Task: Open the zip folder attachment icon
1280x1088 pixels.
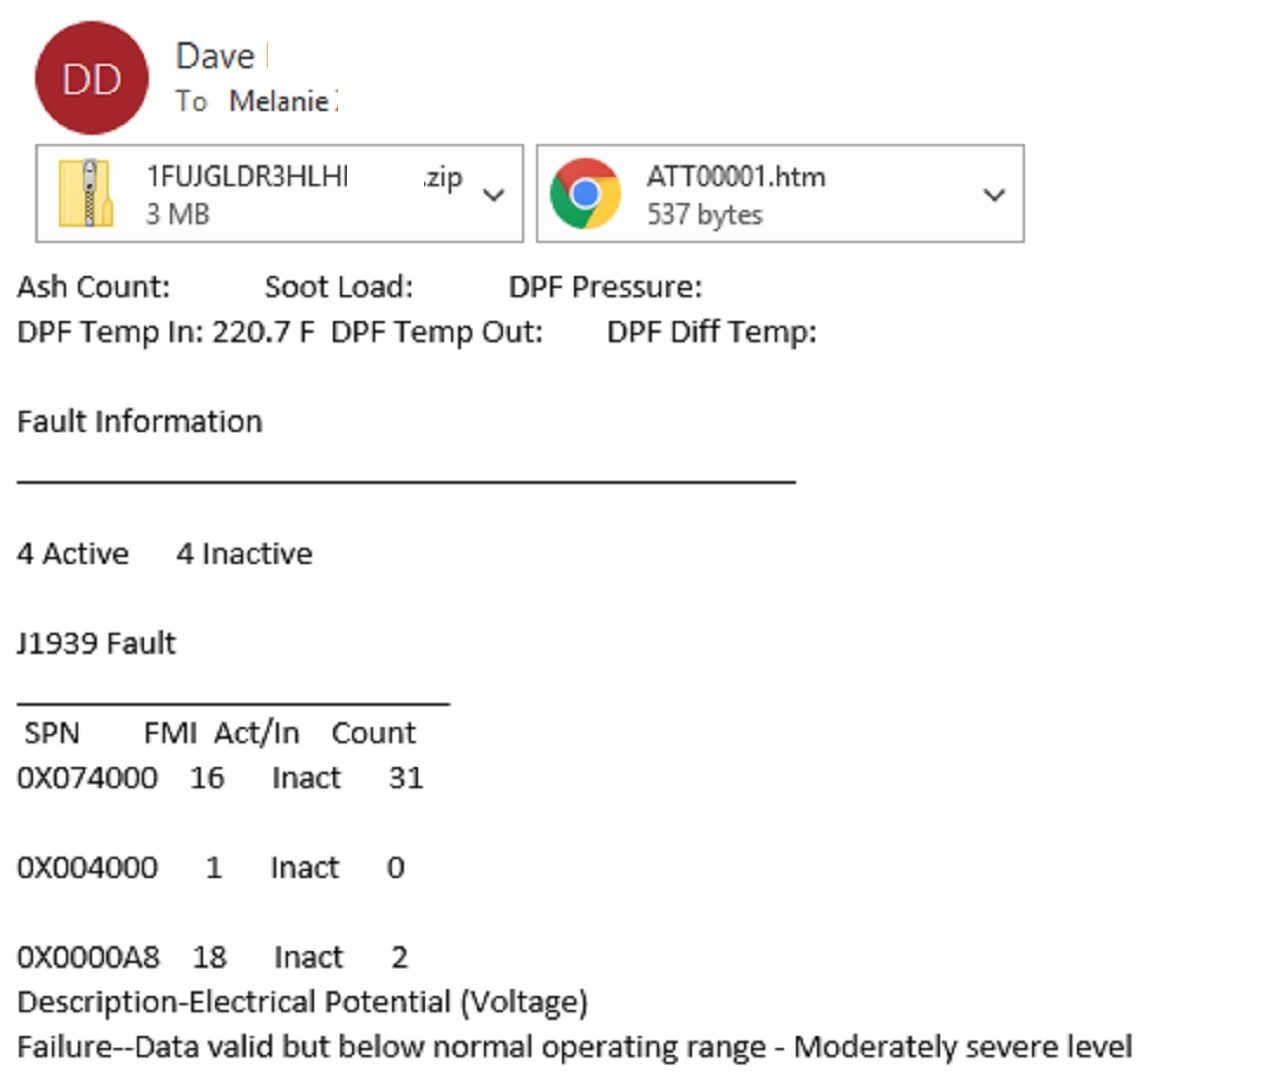Action: (86, 193)
